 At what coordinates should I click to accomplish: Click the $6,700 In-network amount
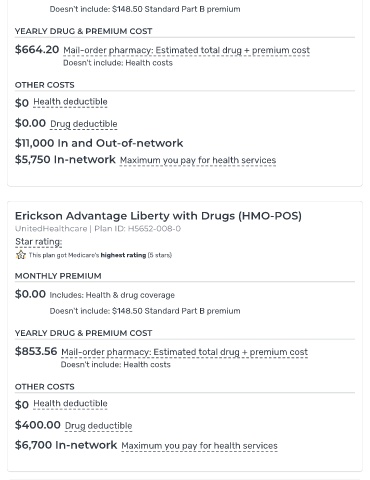(x=66, y=445)
